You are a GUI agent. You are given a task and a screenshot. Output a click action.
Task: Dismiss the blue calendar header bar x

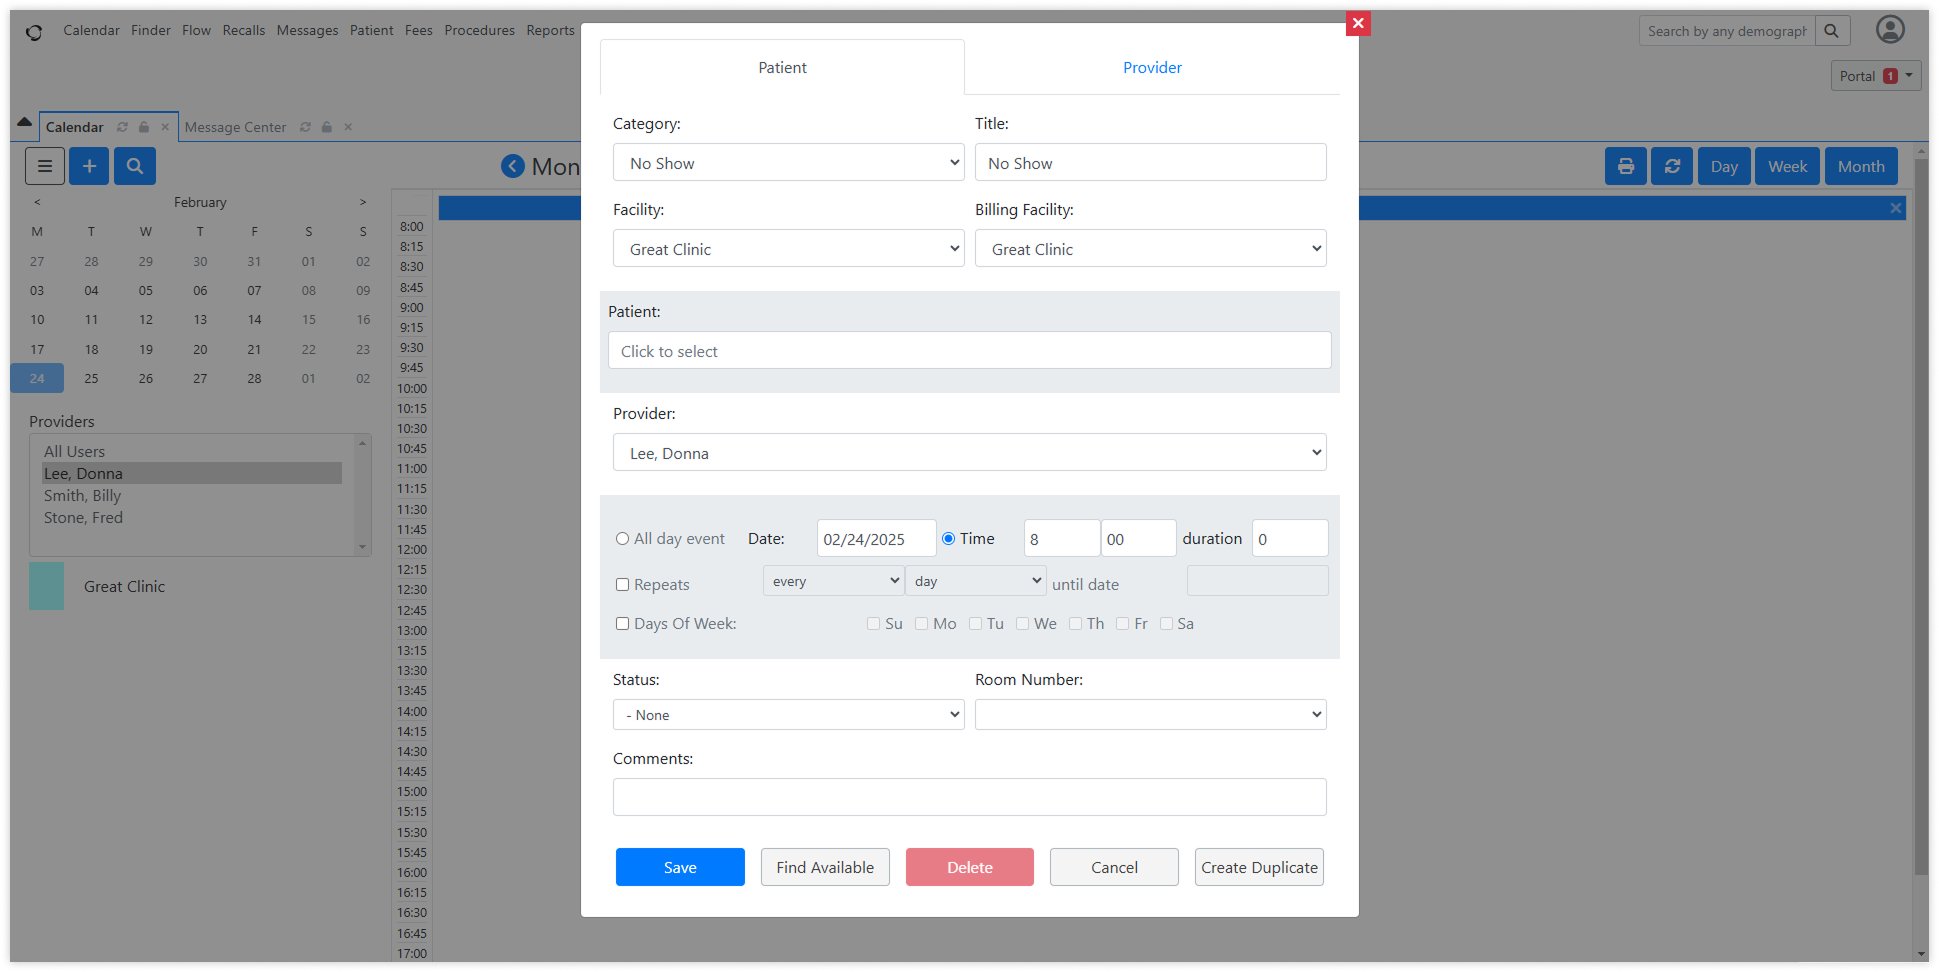tap(1895, 208)
